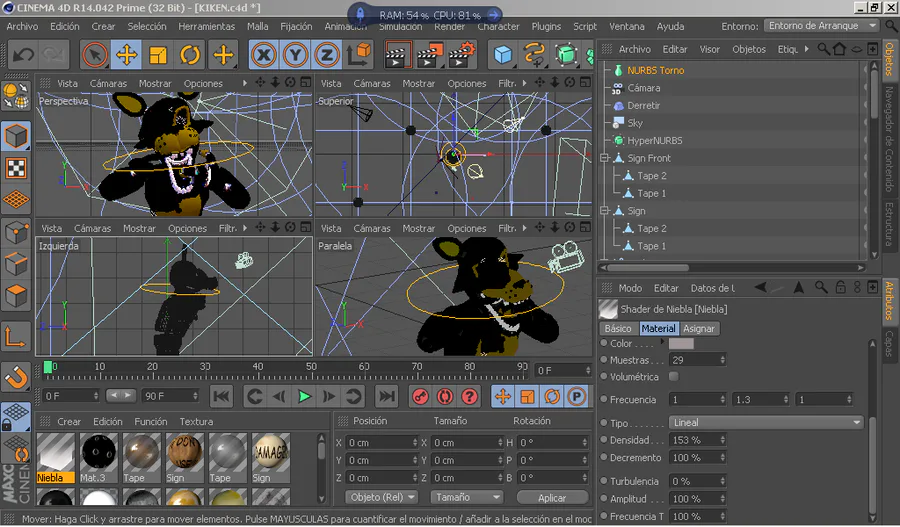Screen dimensions: 900x527
Task: Open the Objeto (Rel) dropdown
Action: point(381,497)
